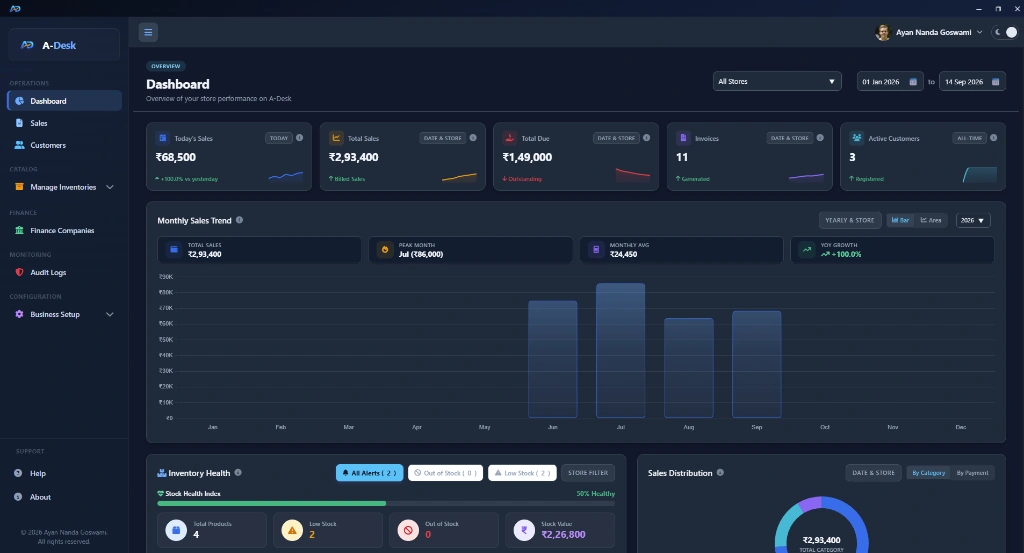Click the About info icon in the sidebar

(x=18, y=497)
